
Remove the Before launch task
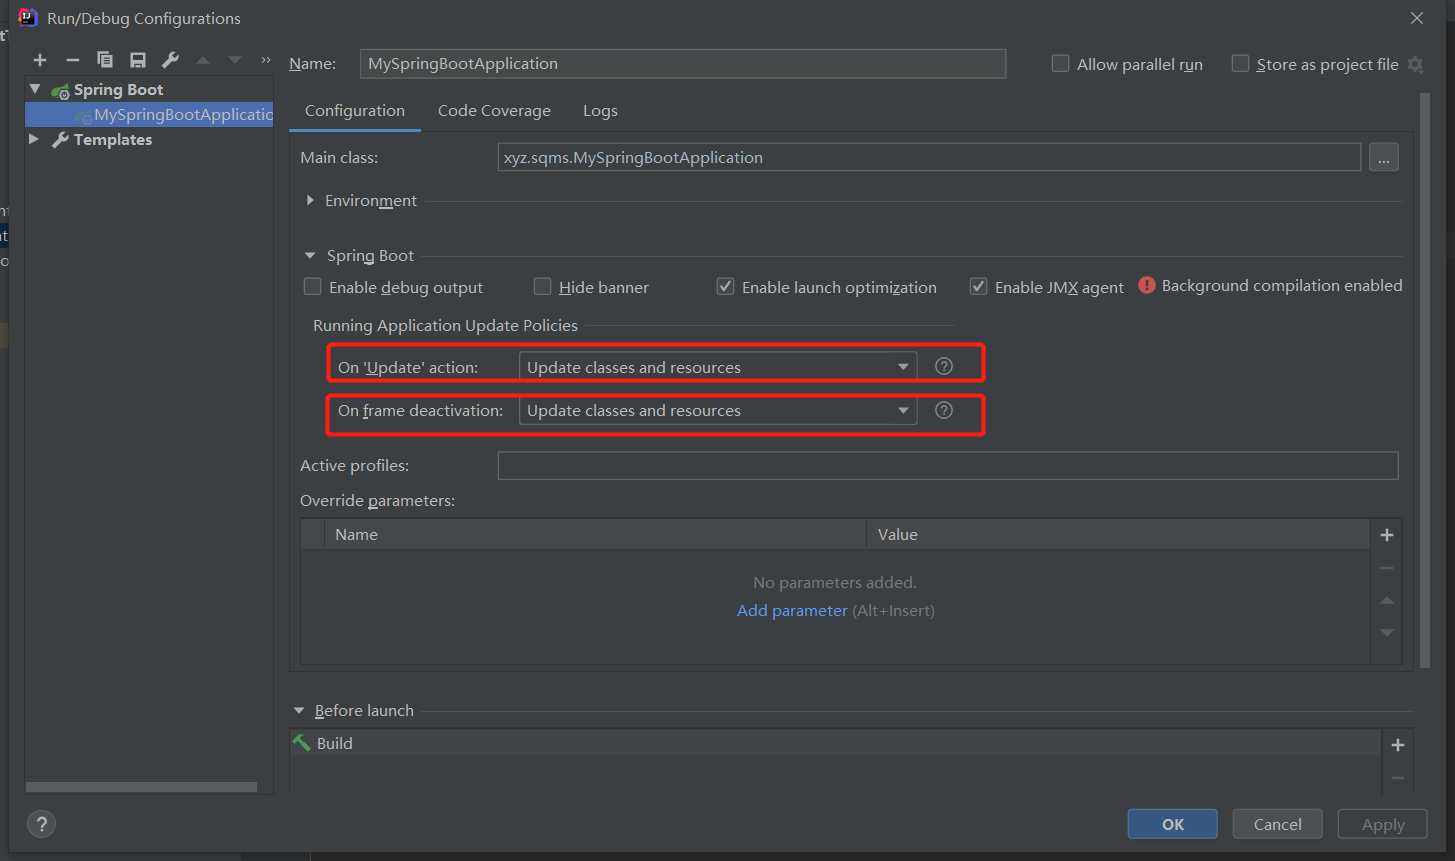[x=1398, y=778]
